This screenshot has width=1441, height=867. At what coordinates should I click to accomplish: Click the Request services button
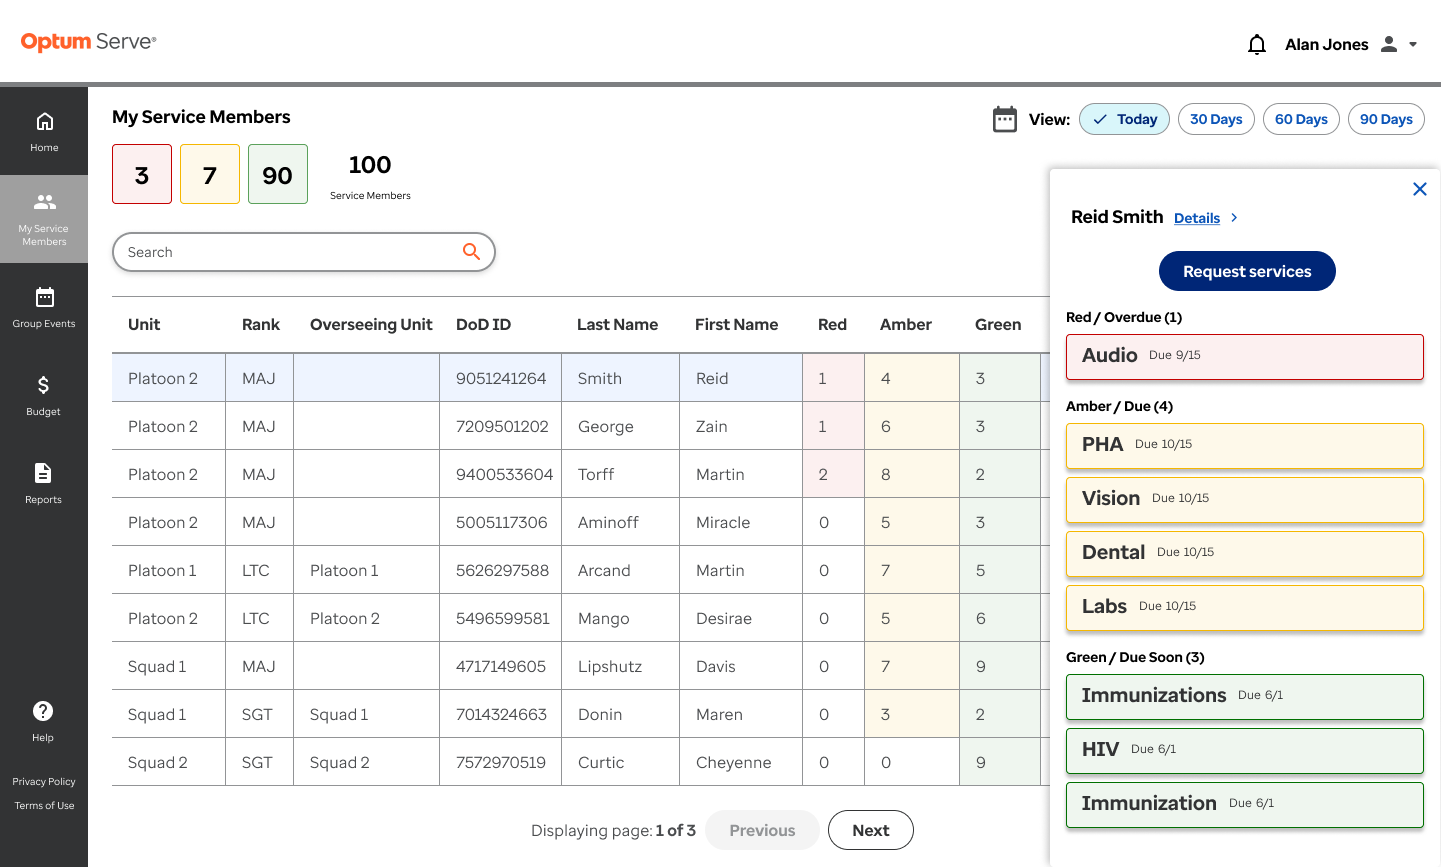pos(1247,271)
